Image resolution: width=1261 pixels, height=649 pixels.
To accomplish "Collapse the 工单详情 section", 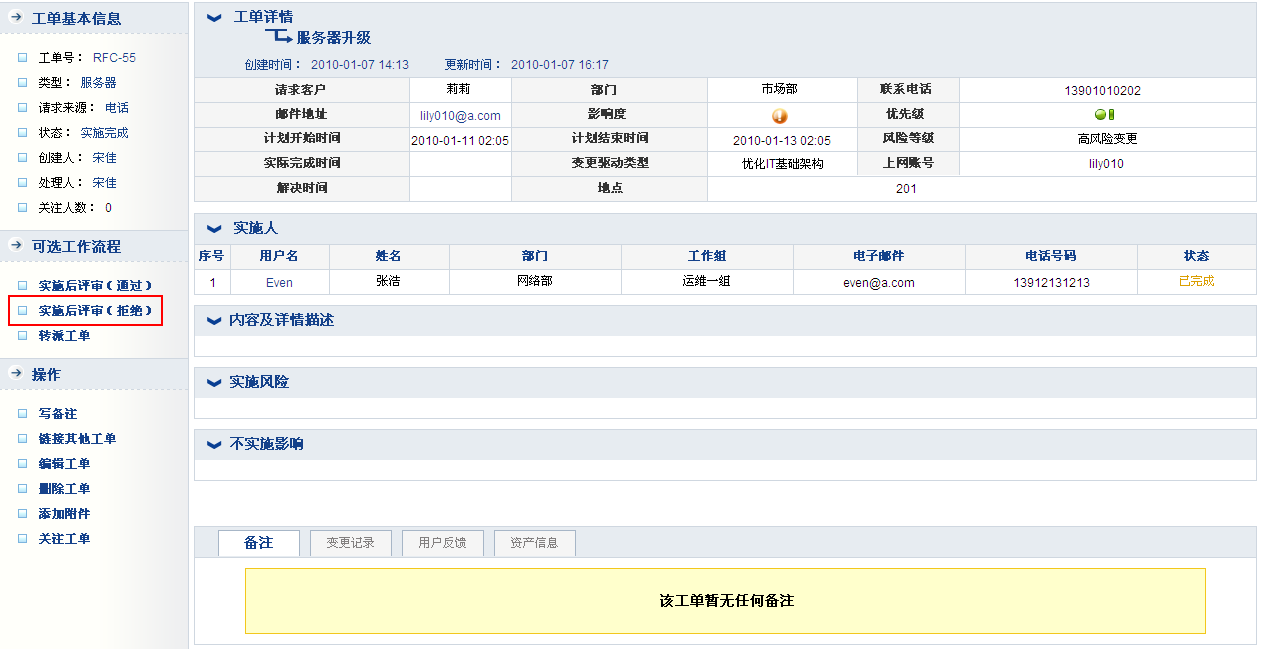I will pos(214,18).
